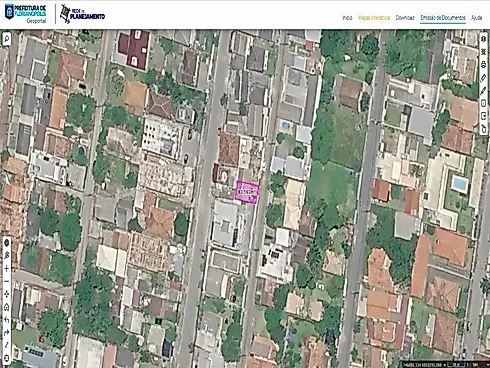
Task: Open the Mapas Interativos menu item
Action: (374, 18)
